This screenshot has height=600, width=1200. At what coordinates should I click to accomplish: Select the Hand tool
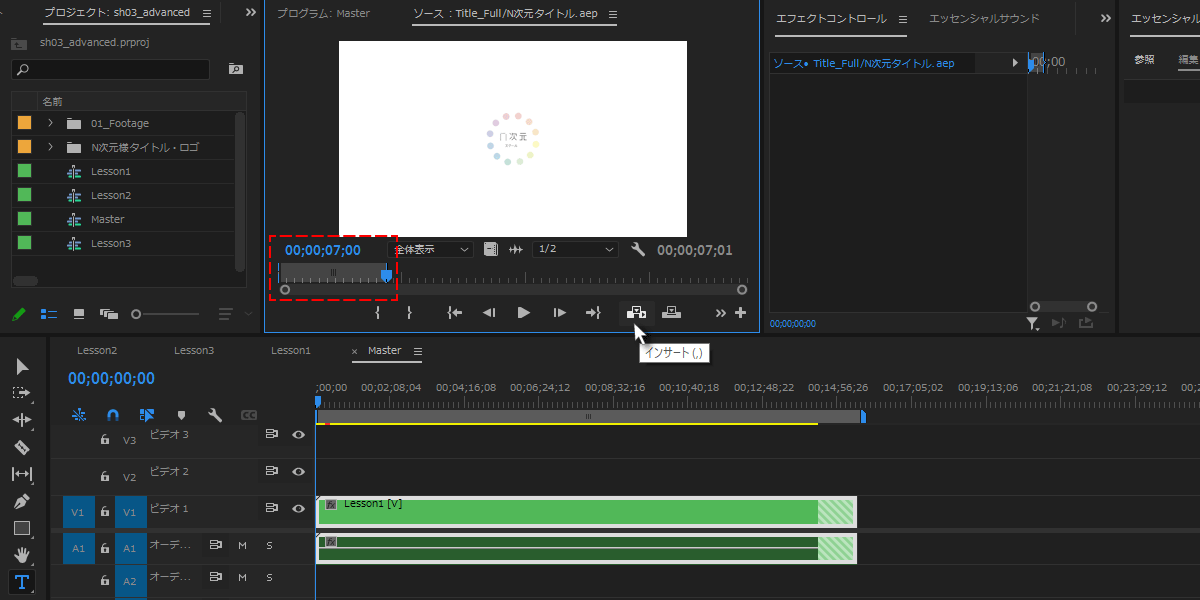pos(22,555)
